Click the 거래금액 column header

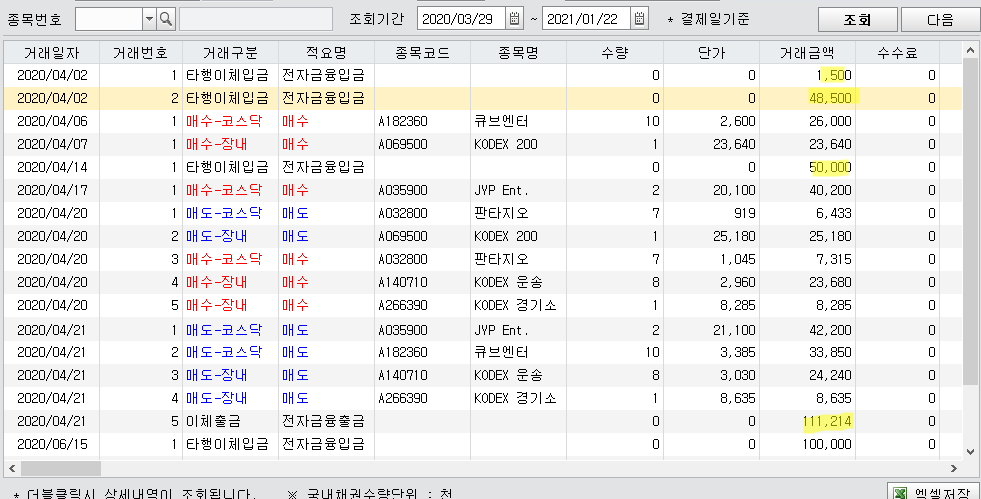click(818, 52)
